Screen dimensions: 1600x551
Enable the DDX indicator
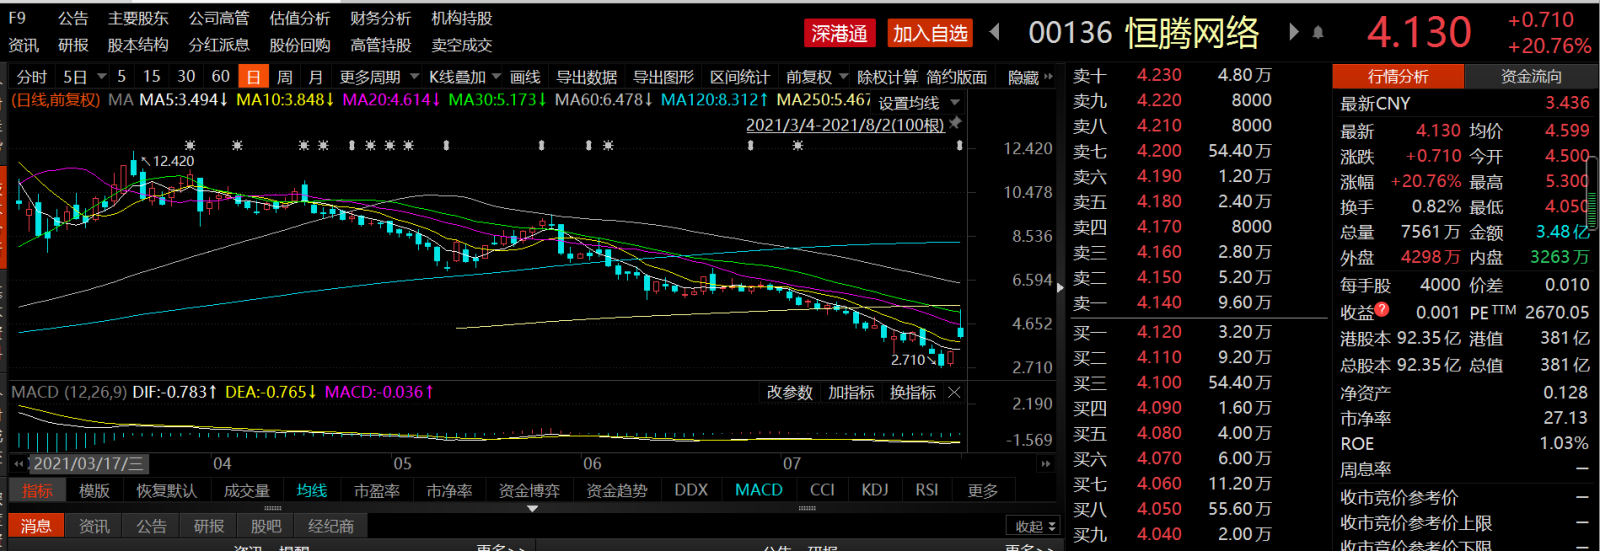pyautogui.click(x=691, y=490)
